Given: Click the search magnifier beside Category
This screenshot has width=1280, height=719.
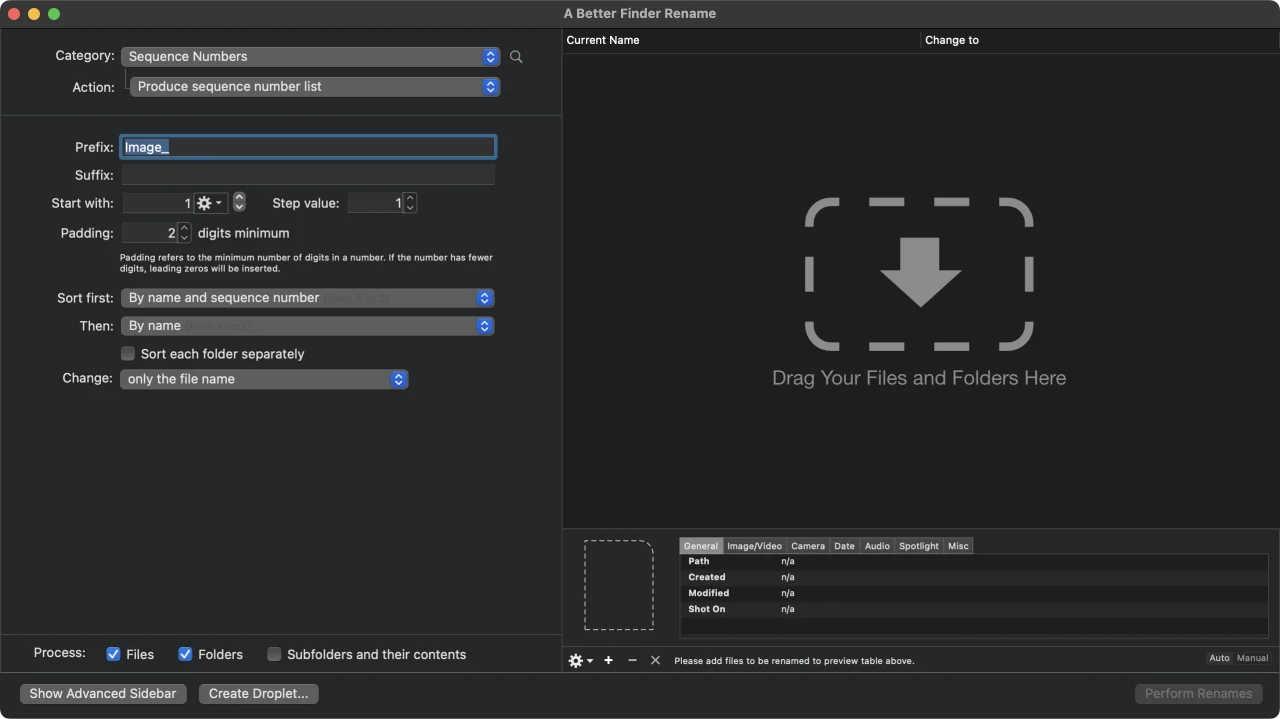Looking at the screenshot, I should tap(516, 57).
